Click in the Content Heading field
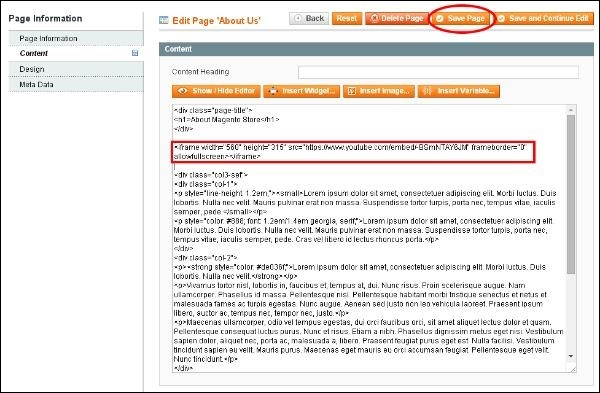 (438, 72)
